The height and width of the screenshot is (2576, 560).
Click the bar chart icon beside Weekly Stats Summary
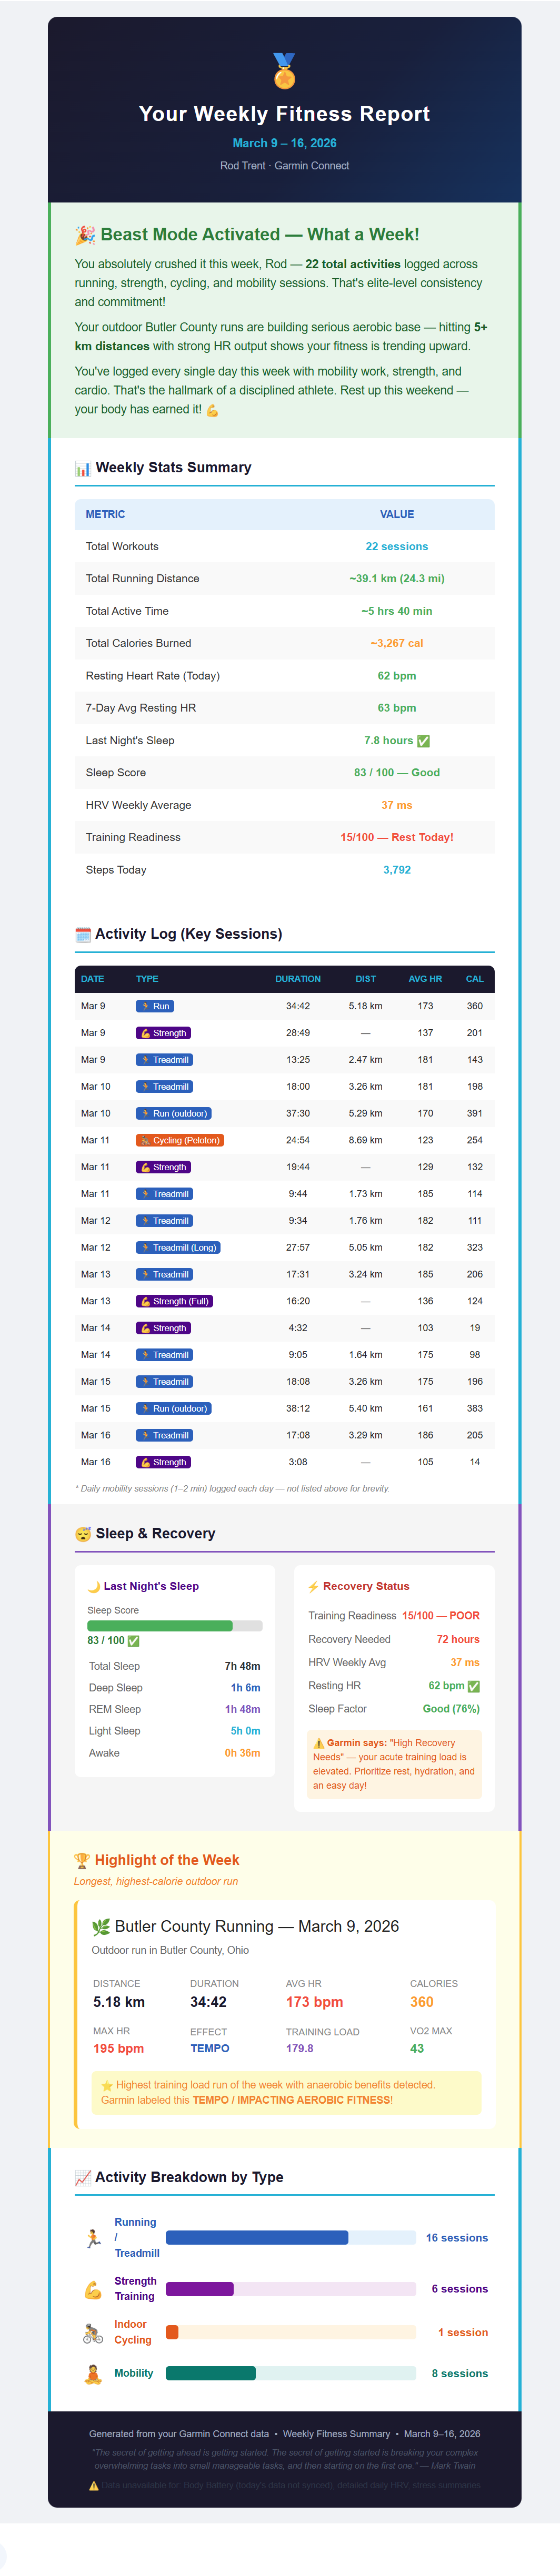pyautogui.click(x=83, y=468)
